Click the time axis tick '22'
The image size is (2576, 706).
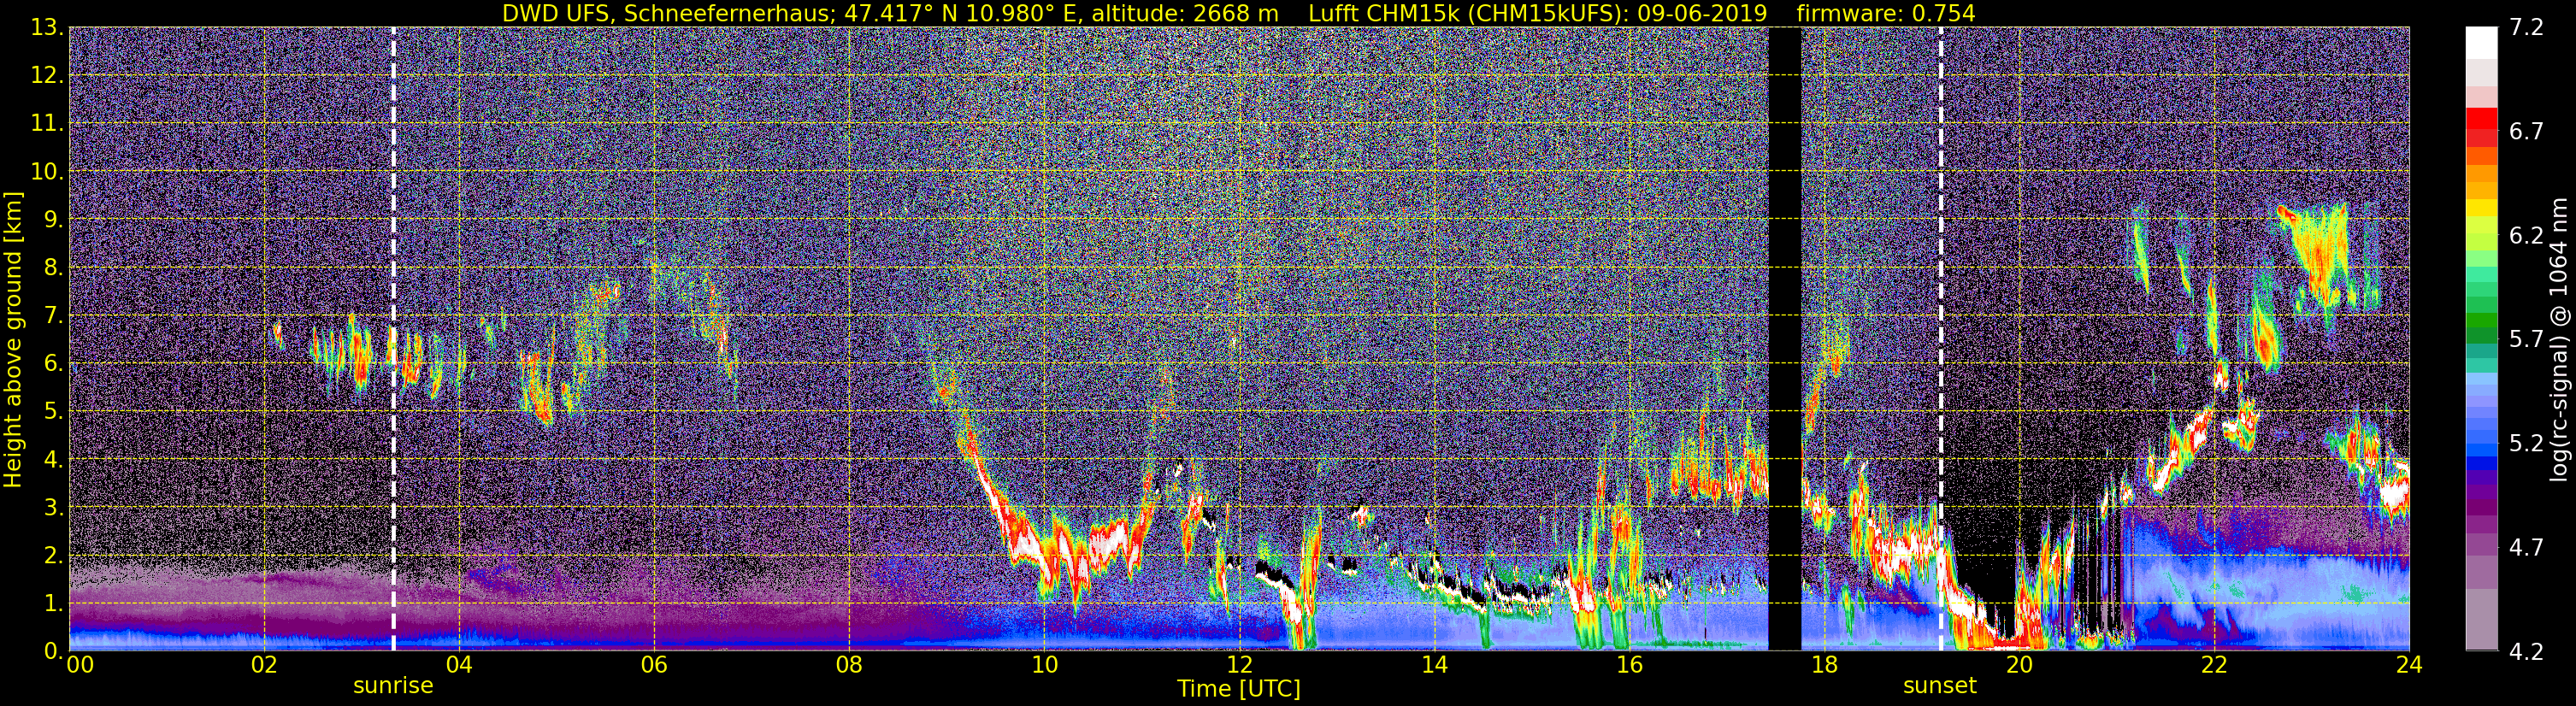point(2214,666)
